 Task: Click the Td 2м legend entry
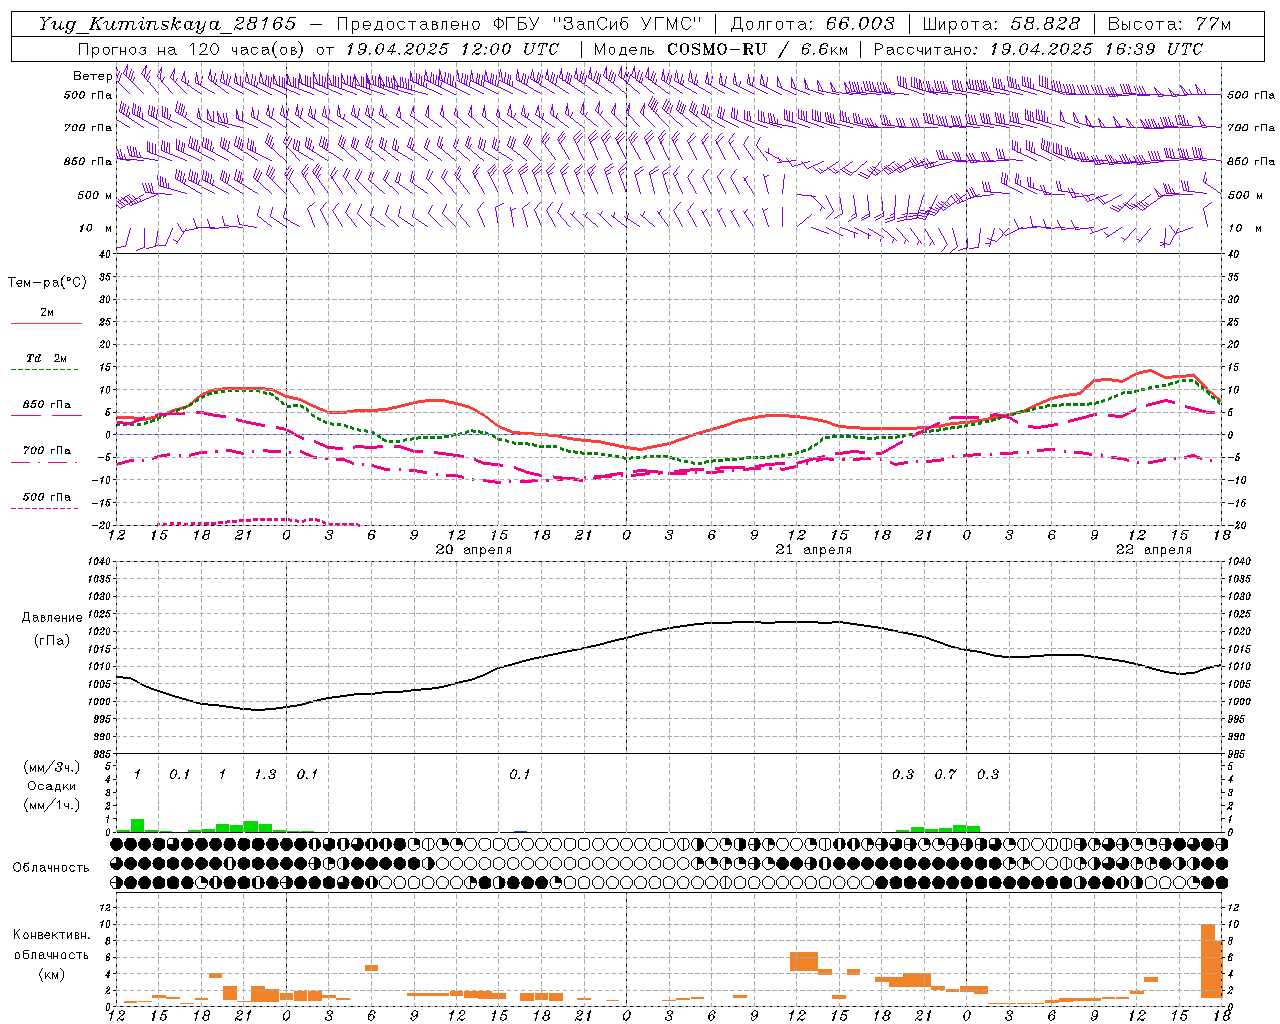pyautogui.click(x=47, y=358)
